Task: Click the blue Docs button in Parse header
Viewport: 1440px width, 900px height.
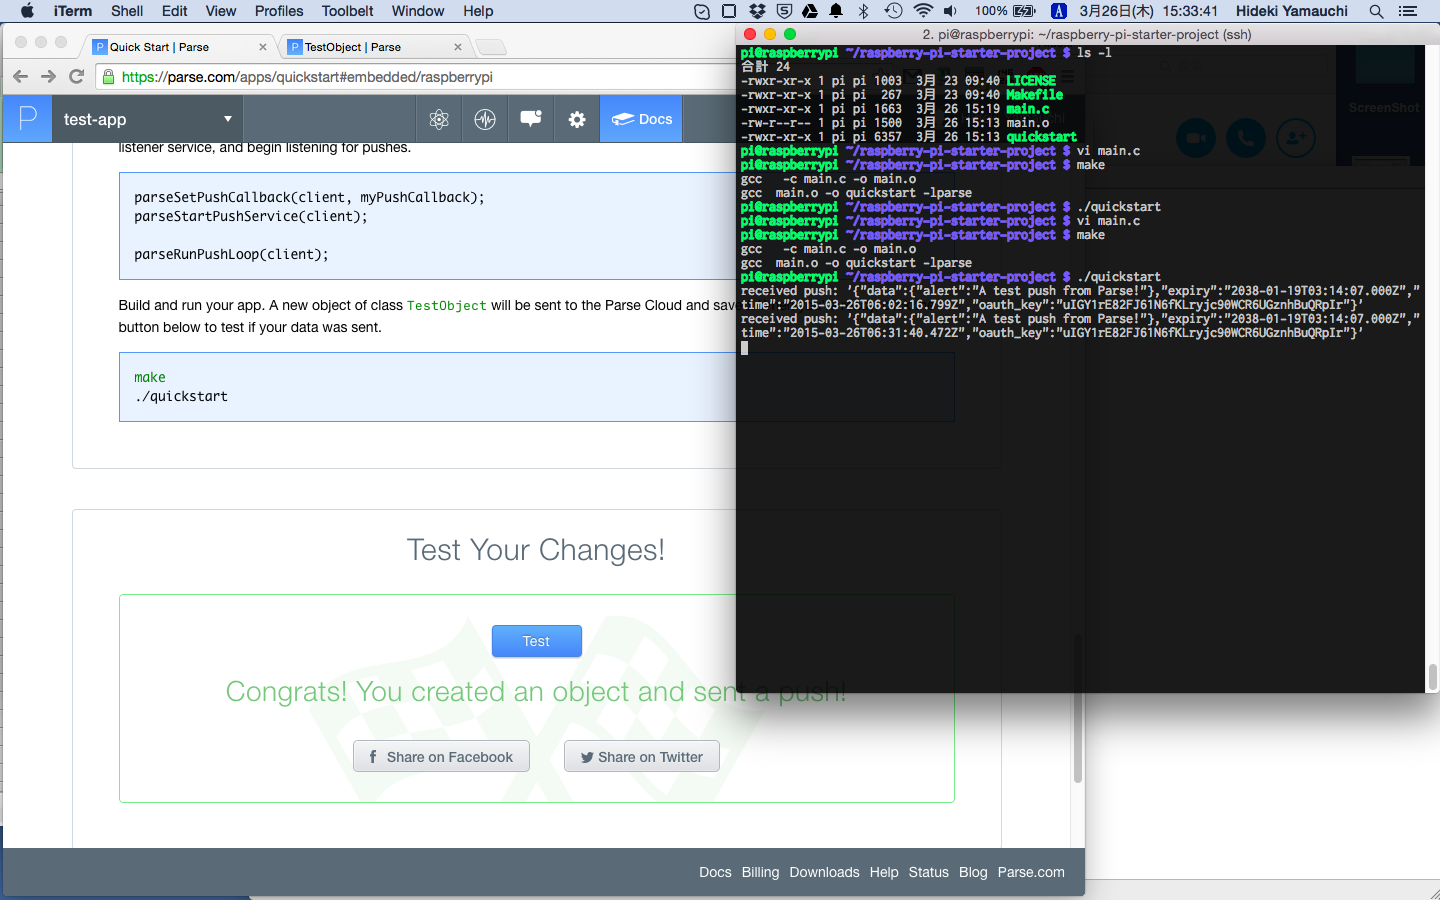Action: pos(641,119)
